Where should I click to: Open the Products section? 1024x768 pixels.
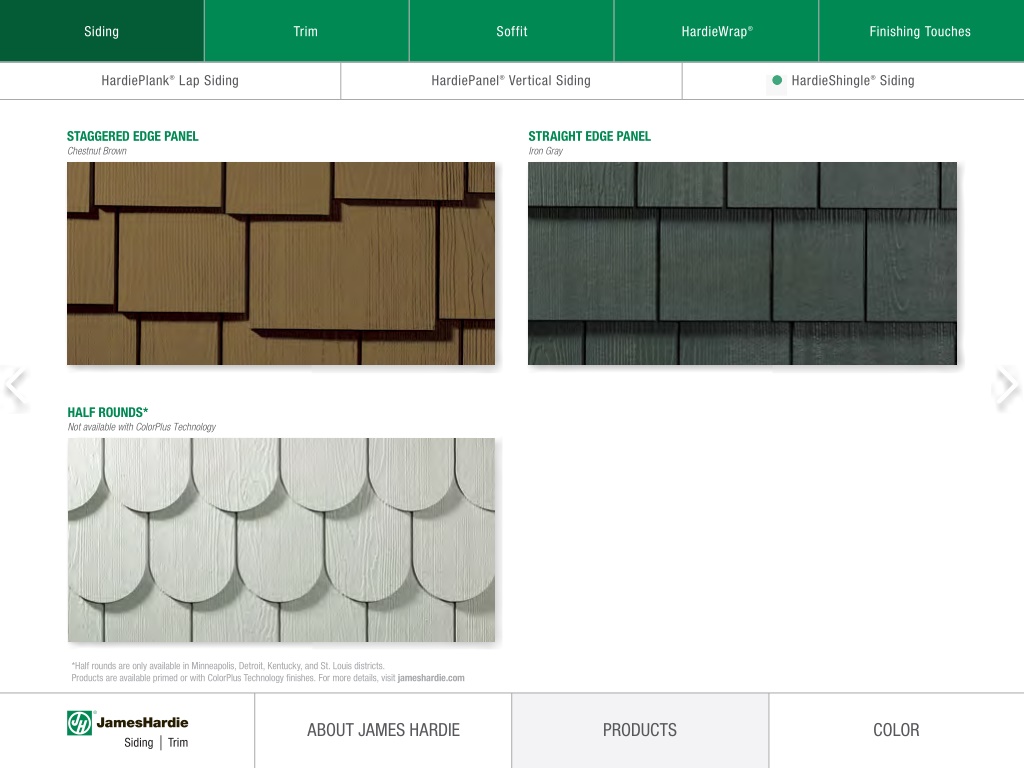click(640, 730)
